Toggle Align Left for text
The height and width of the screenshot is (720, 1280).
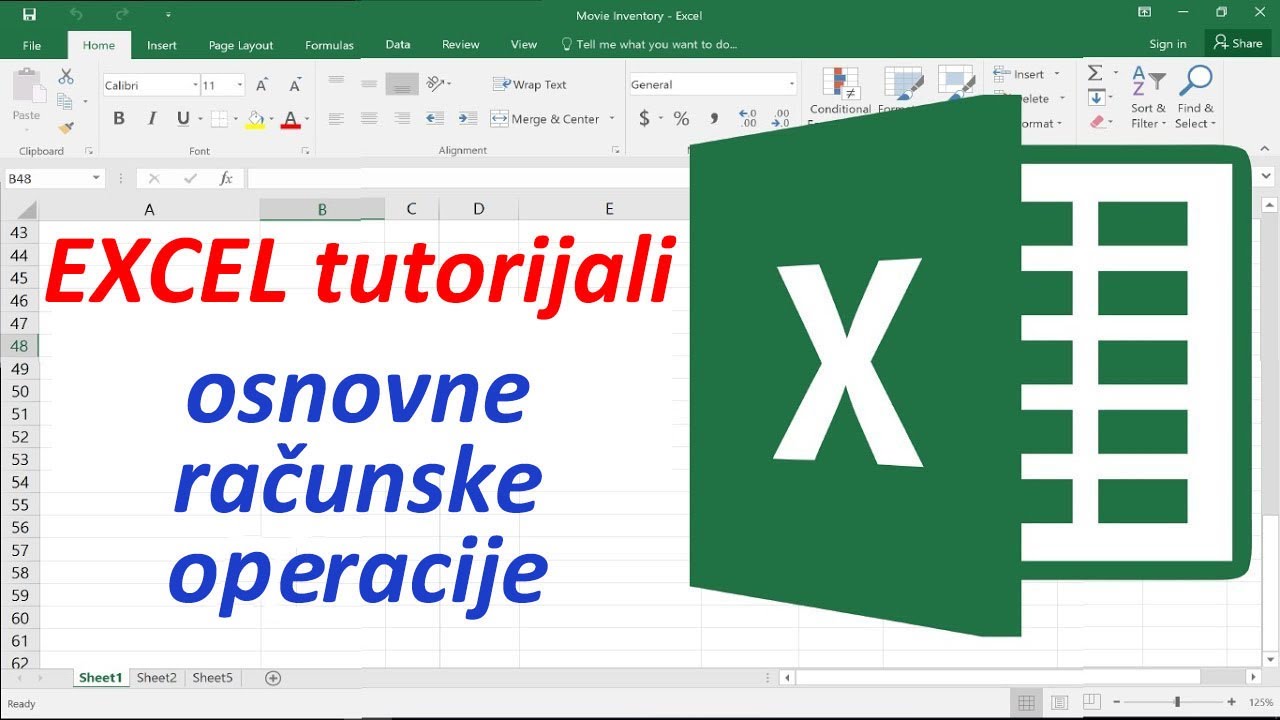[336, 118]
